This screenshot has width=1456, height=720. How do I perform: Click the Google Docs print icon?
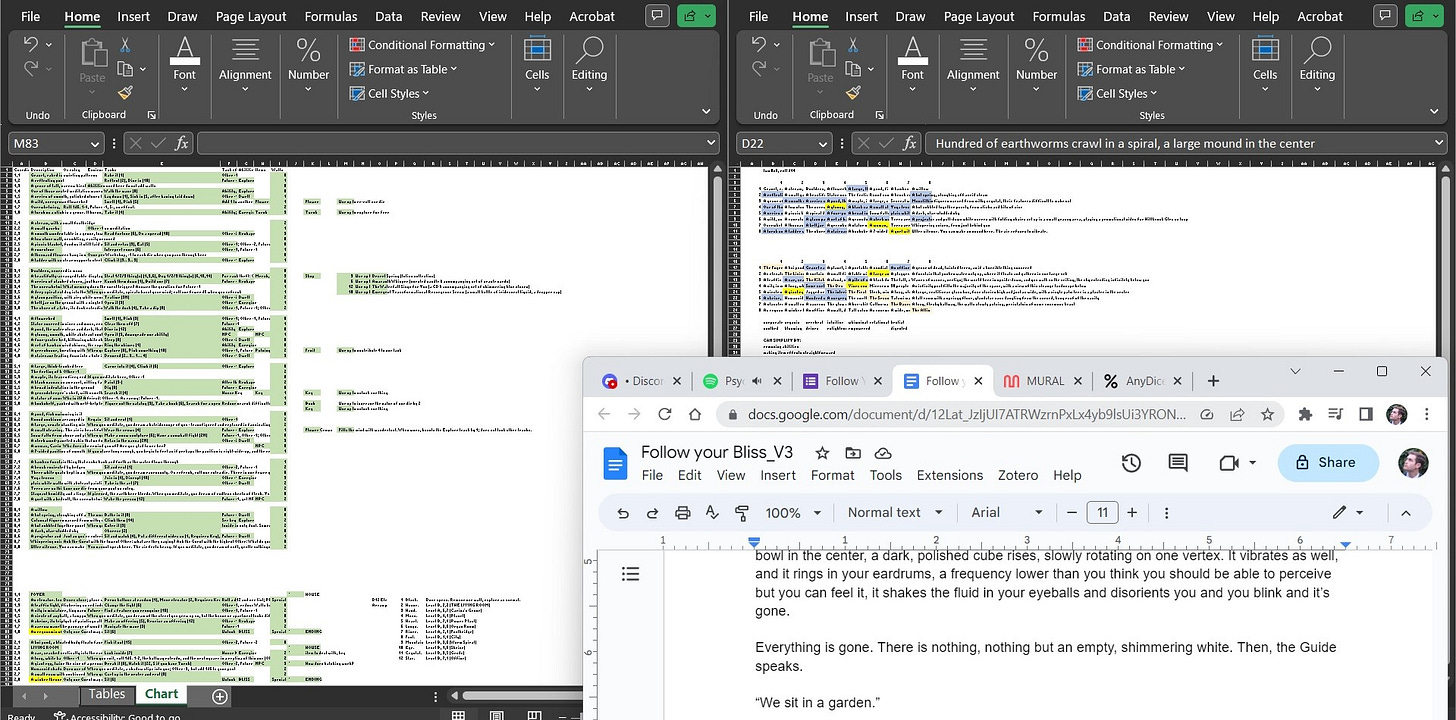(x=683, y=513)
